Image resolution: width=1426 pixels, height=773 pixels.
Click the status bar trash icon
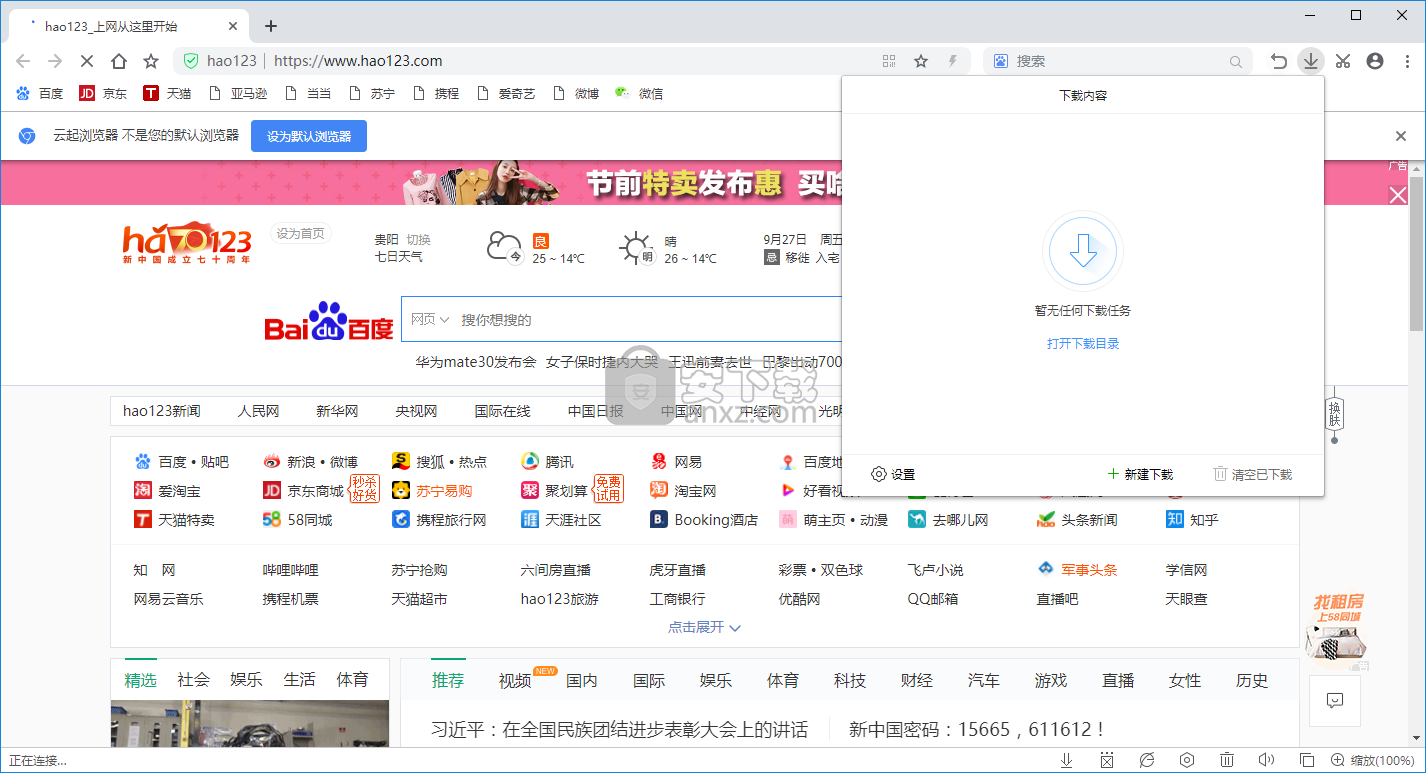(x=1227, y=760)
